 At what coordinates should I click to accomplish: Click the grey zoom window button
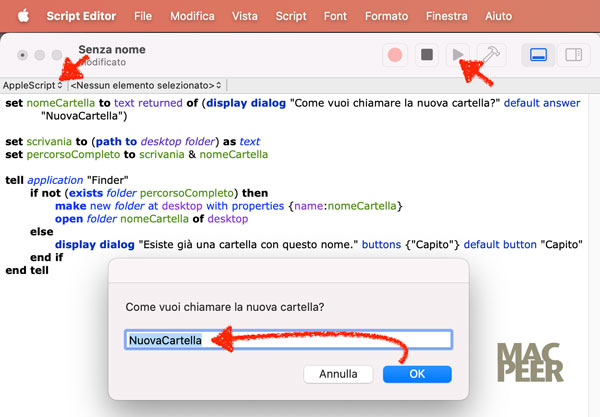[x=57, y=55]
